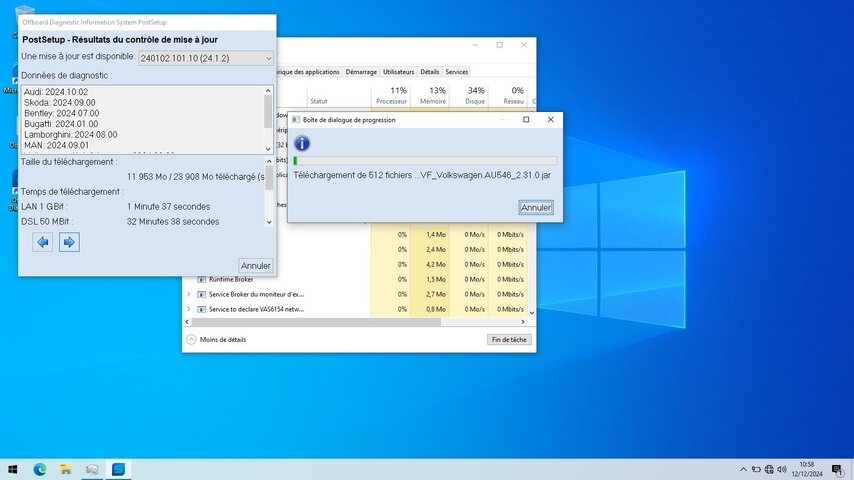Click diagnostic data list scrollbar up arrow
The width and height of the screenshot is (854, 480).
coord(268,91)
